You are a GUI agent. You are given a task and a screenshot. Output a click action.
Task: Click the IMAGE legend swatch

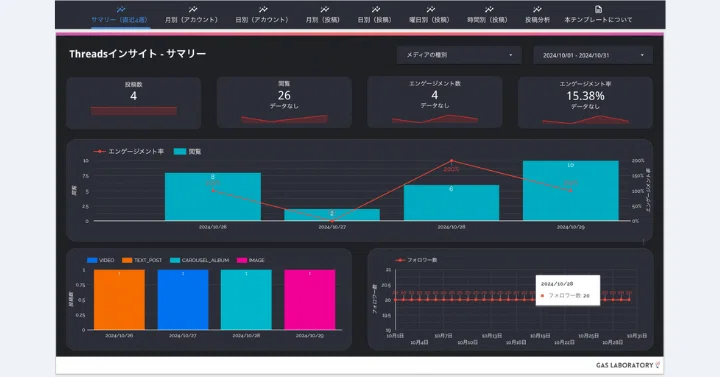coord(242,260)
